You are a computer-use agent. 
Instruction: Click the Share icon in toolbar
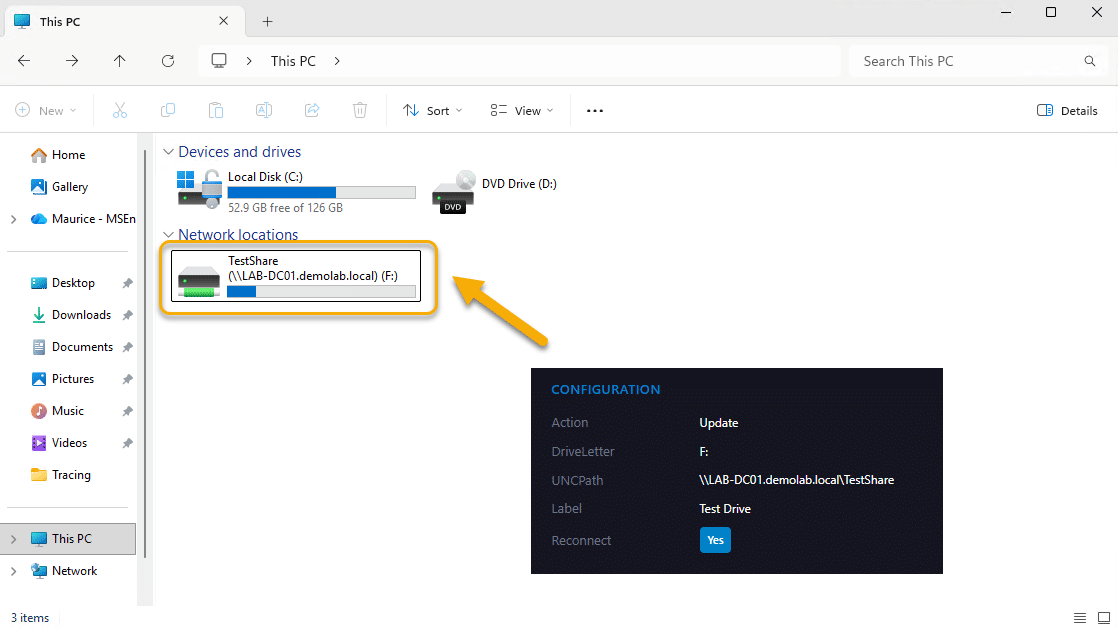(x=312, y=111)
